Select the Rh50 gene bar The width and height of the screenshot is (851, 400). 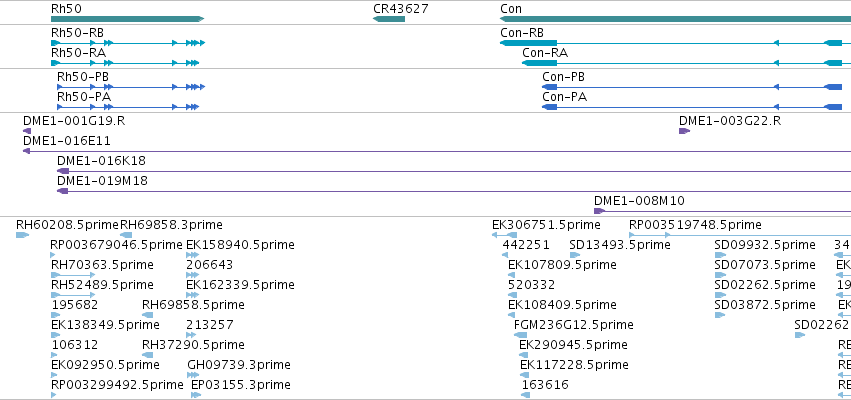[128, 19]
